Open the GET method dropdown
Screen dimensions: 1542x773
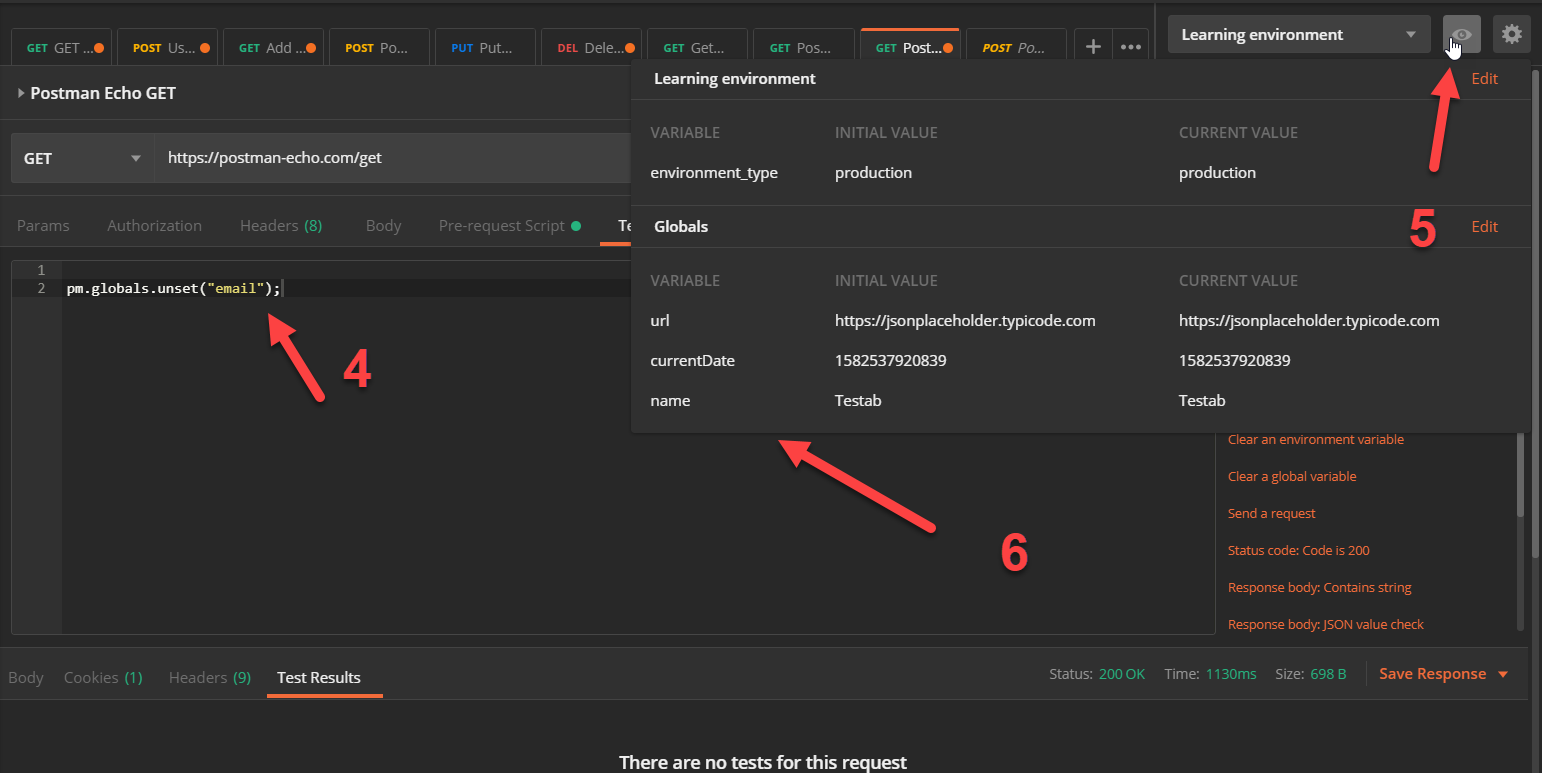tap(82, 158)
